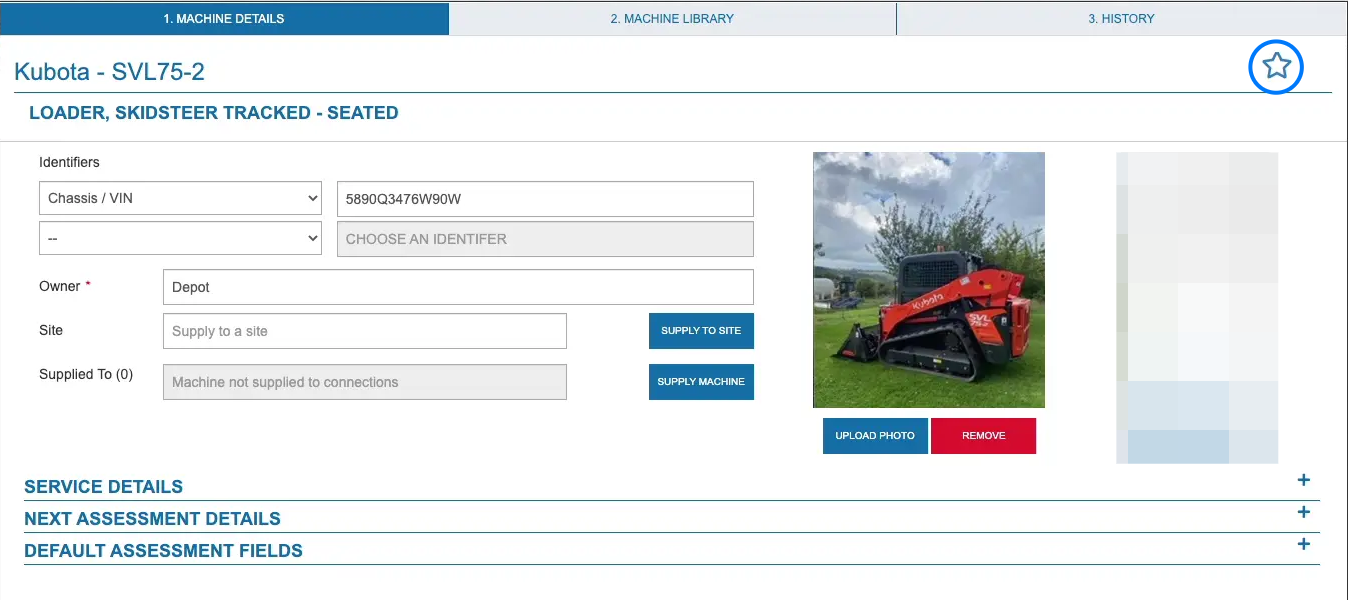
Task: Select the Kubota - SVL75-2 title
Action: 109,71
